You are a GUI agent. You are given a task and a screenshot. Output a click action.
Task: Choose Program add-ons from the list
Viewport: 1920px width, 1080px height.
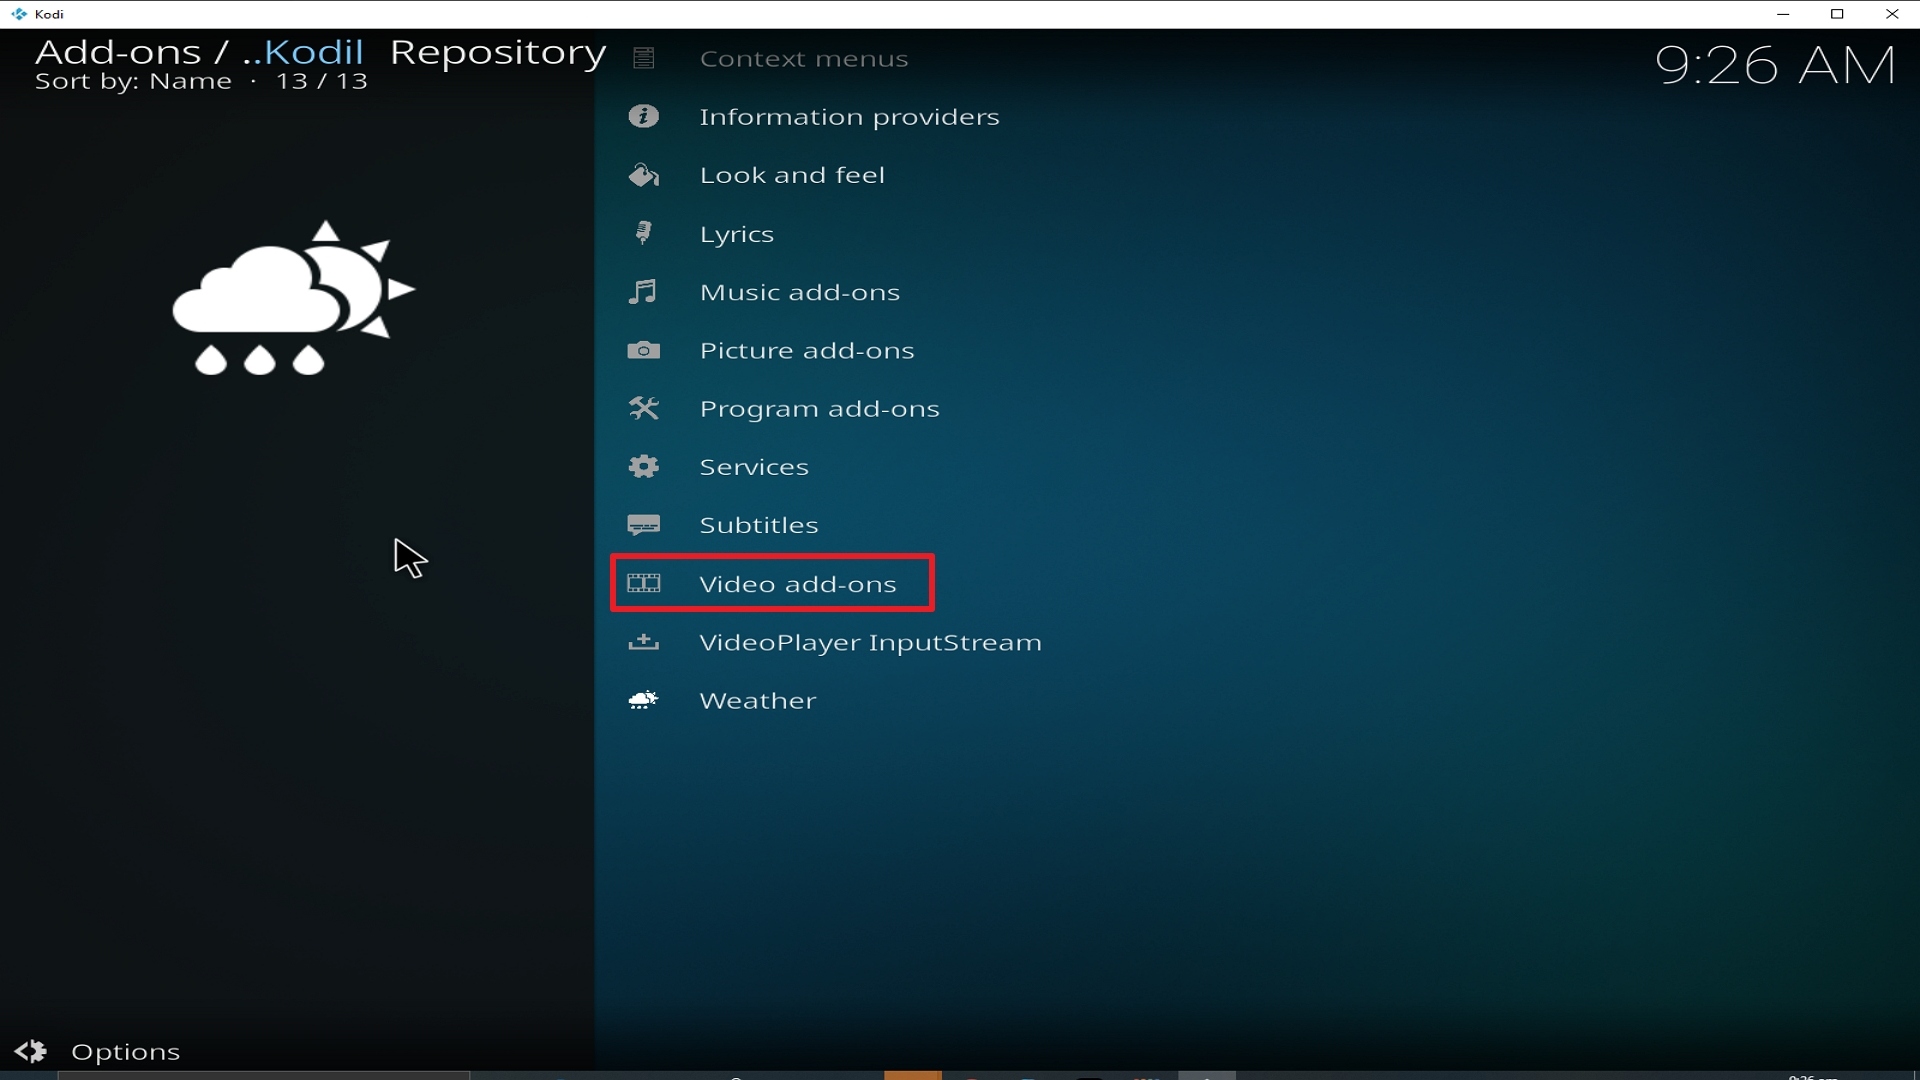click(820, 409)
